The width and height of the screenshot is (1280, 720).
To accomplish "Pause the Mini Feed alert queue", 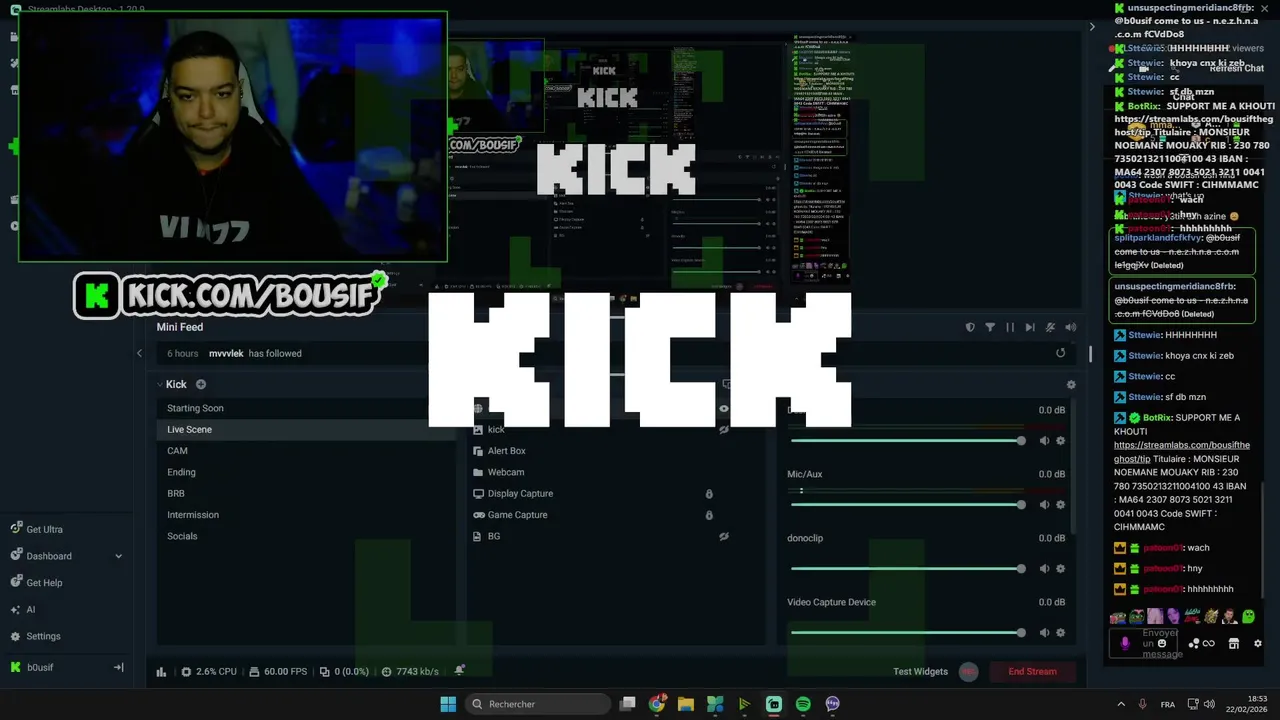I will pos(1010,327).
